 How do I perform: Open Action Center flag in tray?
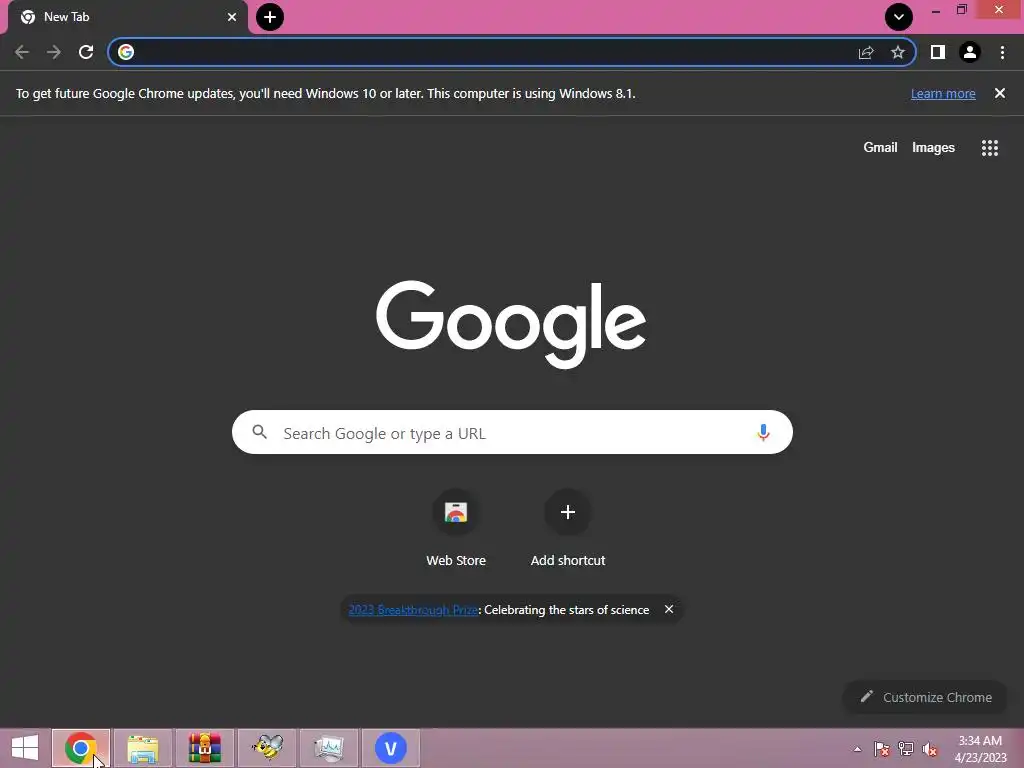[882, 749]
